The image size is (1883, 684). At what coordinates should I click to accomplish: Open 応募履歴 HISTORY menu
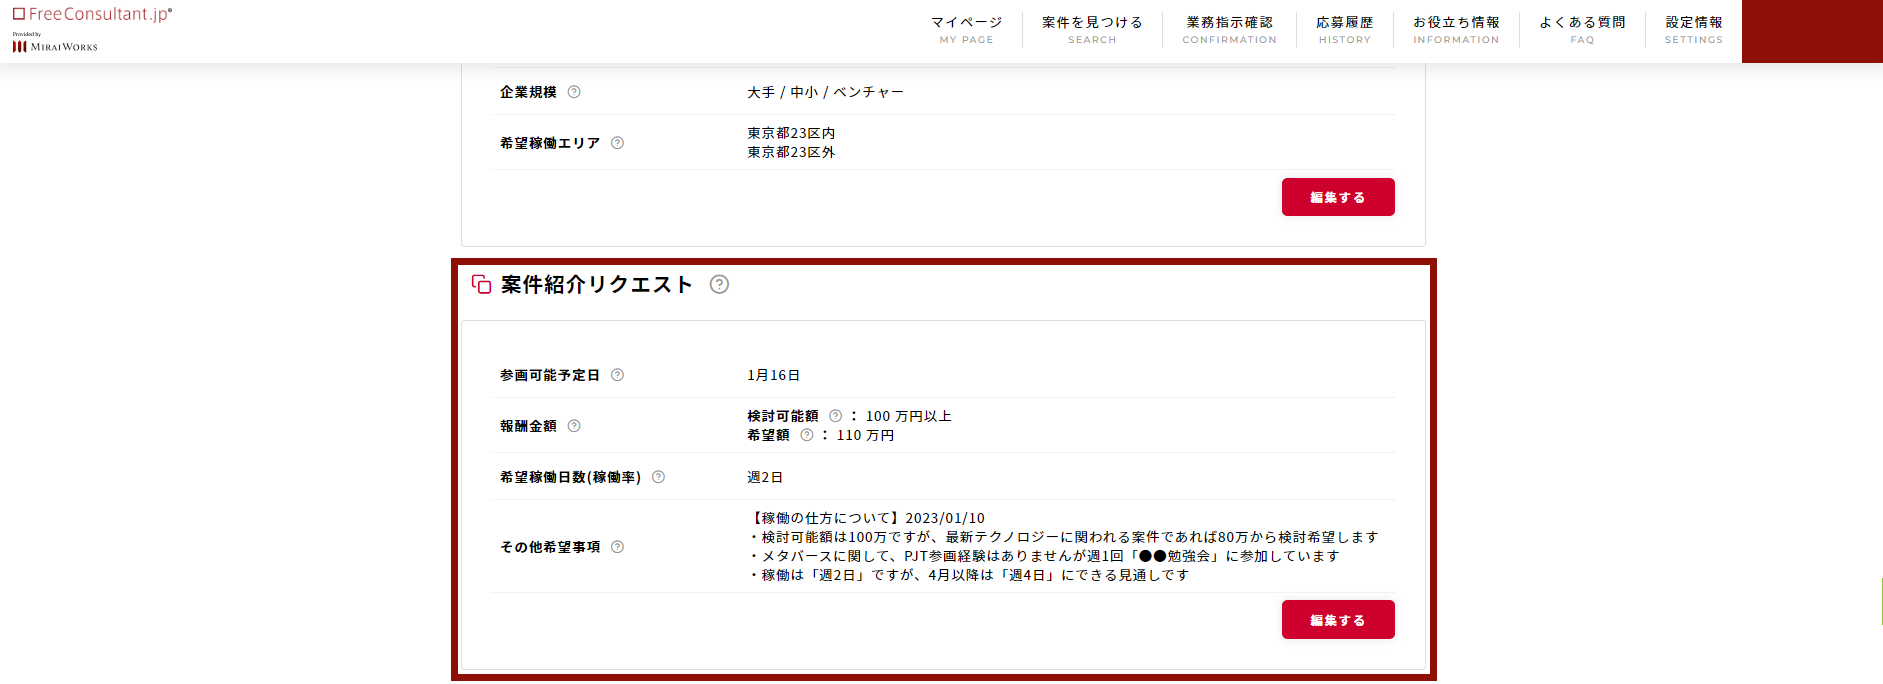(x=1344, y=30)
